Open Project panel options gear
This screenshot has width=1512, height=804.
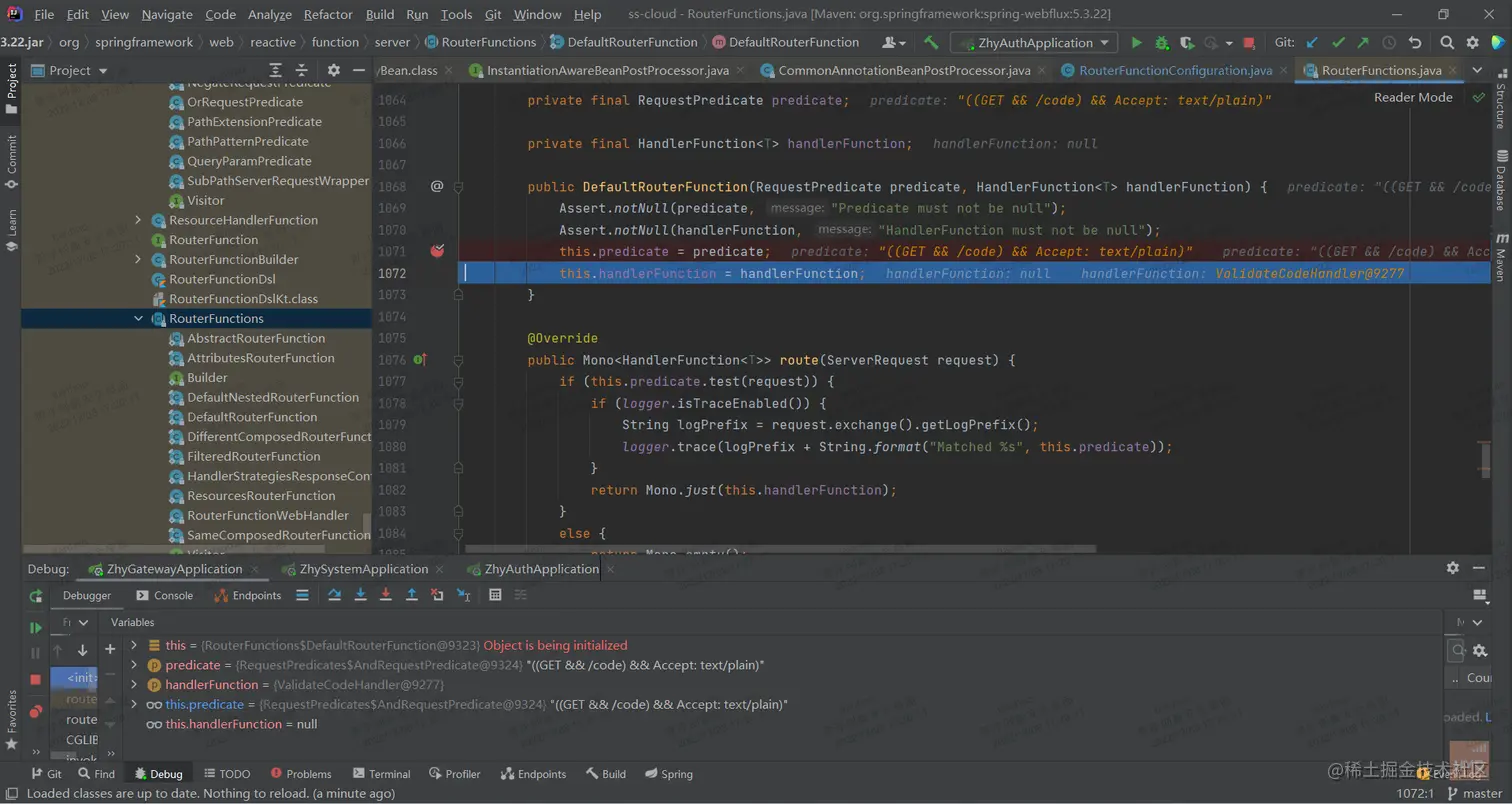334,70
